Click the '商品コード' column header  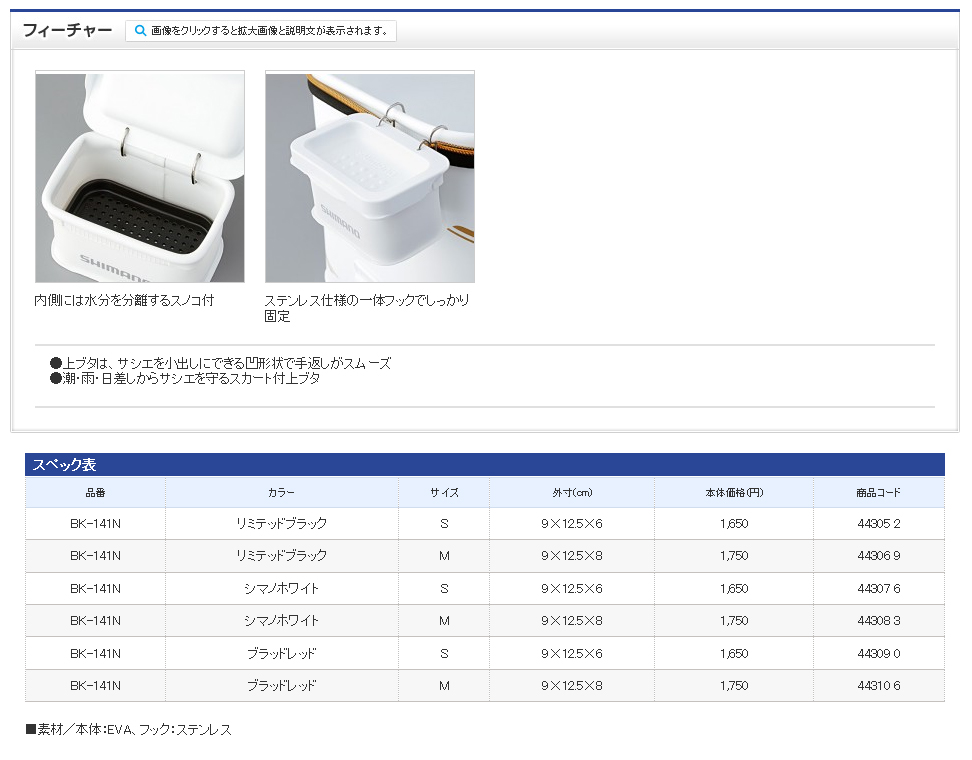pyautogui.click(x=878, y=493)
